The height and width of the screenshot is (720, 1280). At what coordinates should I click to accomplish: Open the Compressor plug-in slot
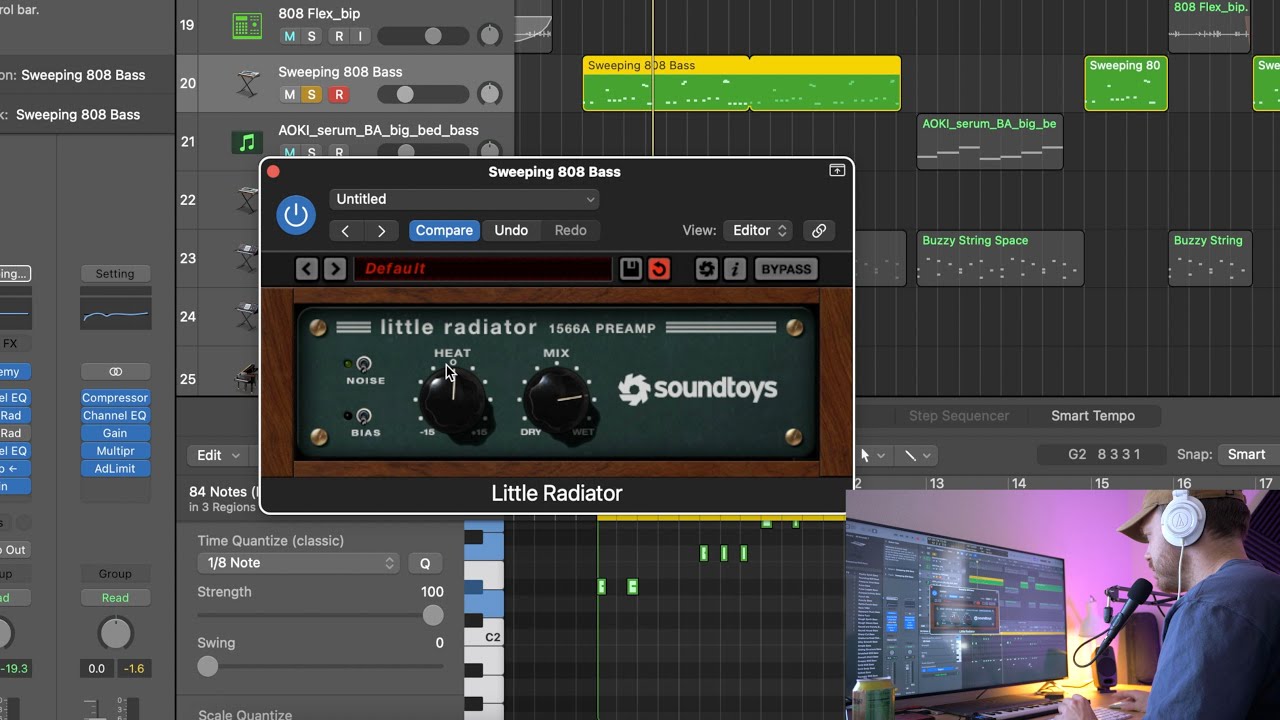coord(115,398)
